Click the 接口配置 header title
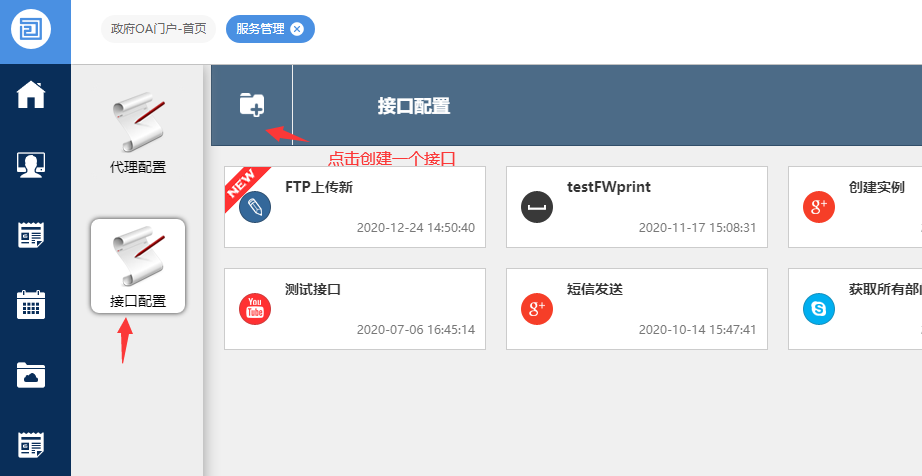Screen dimensions: 922x476 tap(414, 106)
